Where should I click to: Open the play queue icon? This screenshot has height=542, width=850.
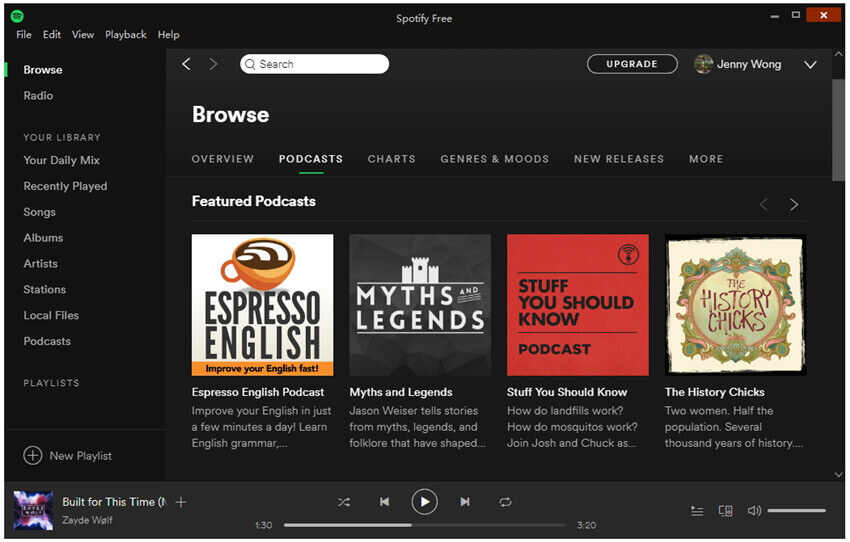tap(697, 511)
